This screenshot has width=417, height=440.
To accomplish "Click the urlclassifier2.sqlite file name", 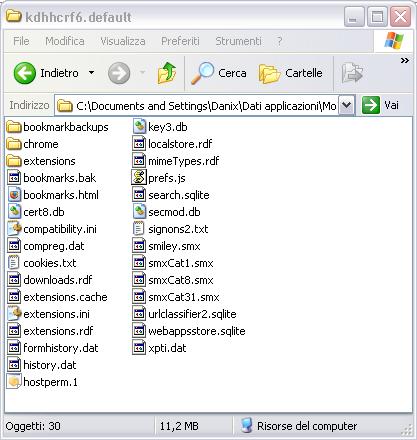I will click(192, 314).
